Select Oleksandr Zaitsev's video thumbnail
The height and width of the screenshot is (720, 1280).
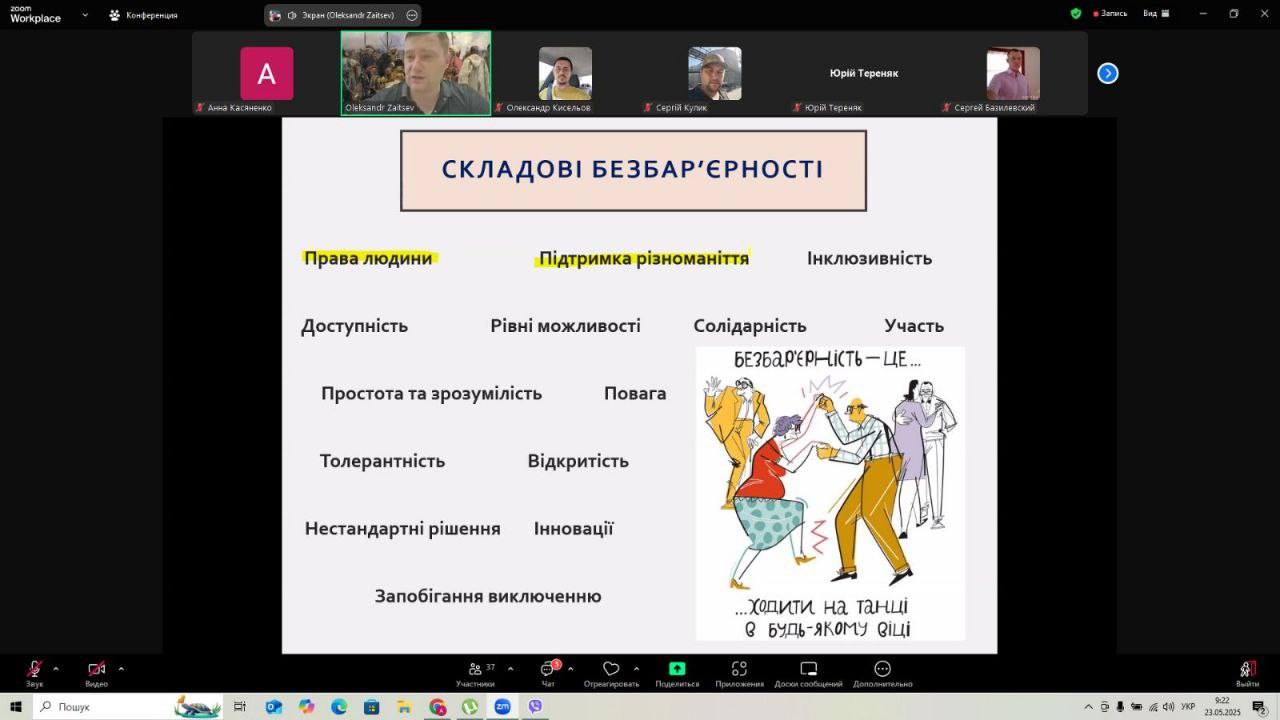[416, 73]
